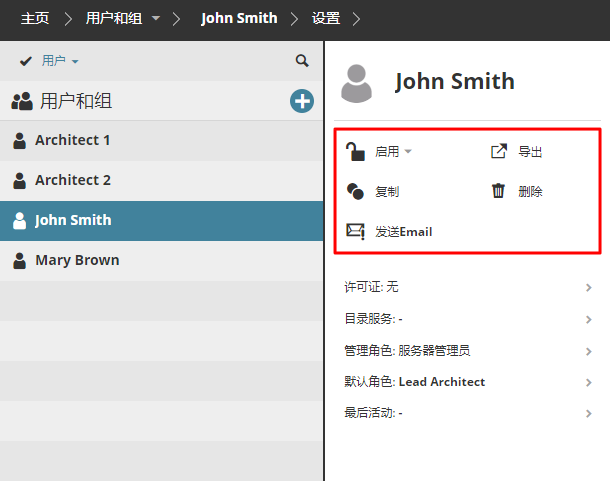Click the 管理角色: 服务器管理员 text

point(407,351)
